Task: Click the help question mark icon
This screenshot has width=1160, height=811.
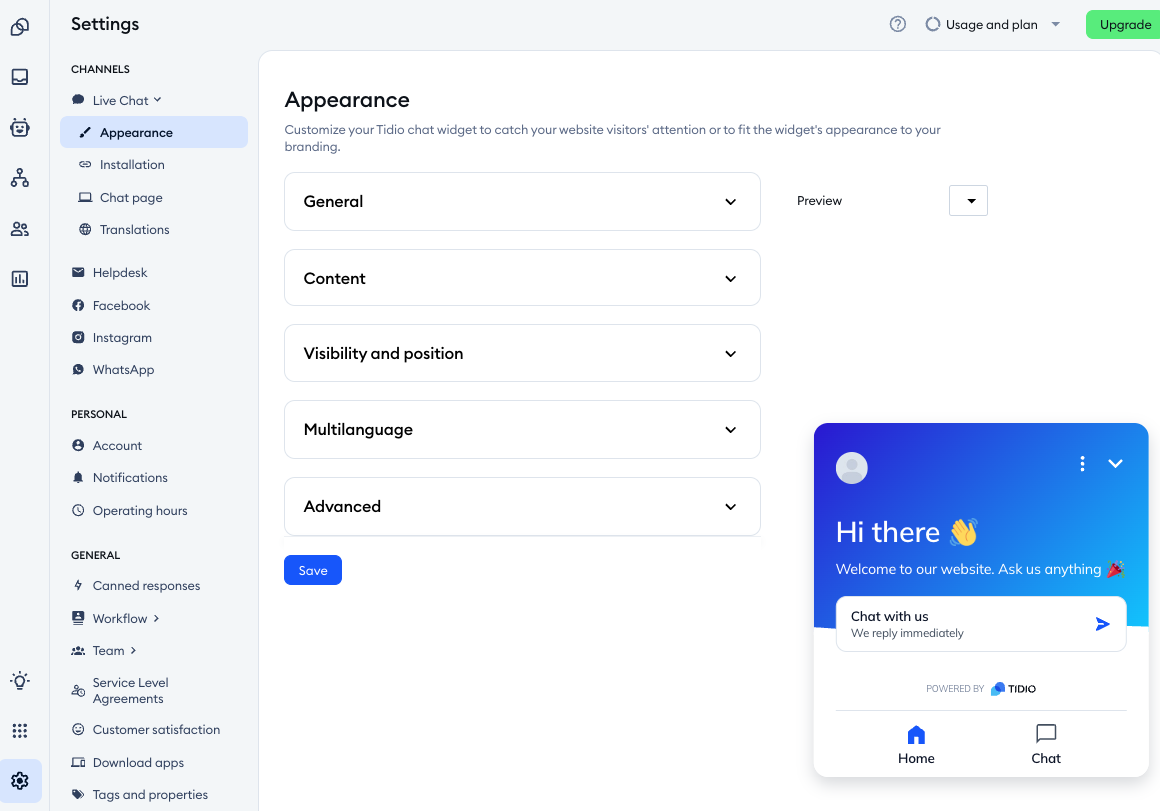Action: coord(897,24)
